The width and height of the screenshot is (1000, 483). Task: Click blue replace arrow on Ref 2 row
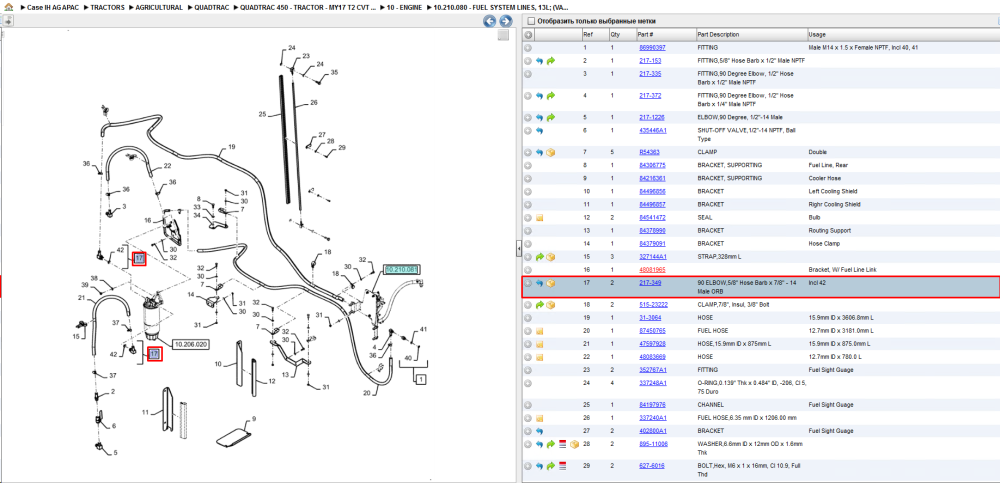coord(540,61)
